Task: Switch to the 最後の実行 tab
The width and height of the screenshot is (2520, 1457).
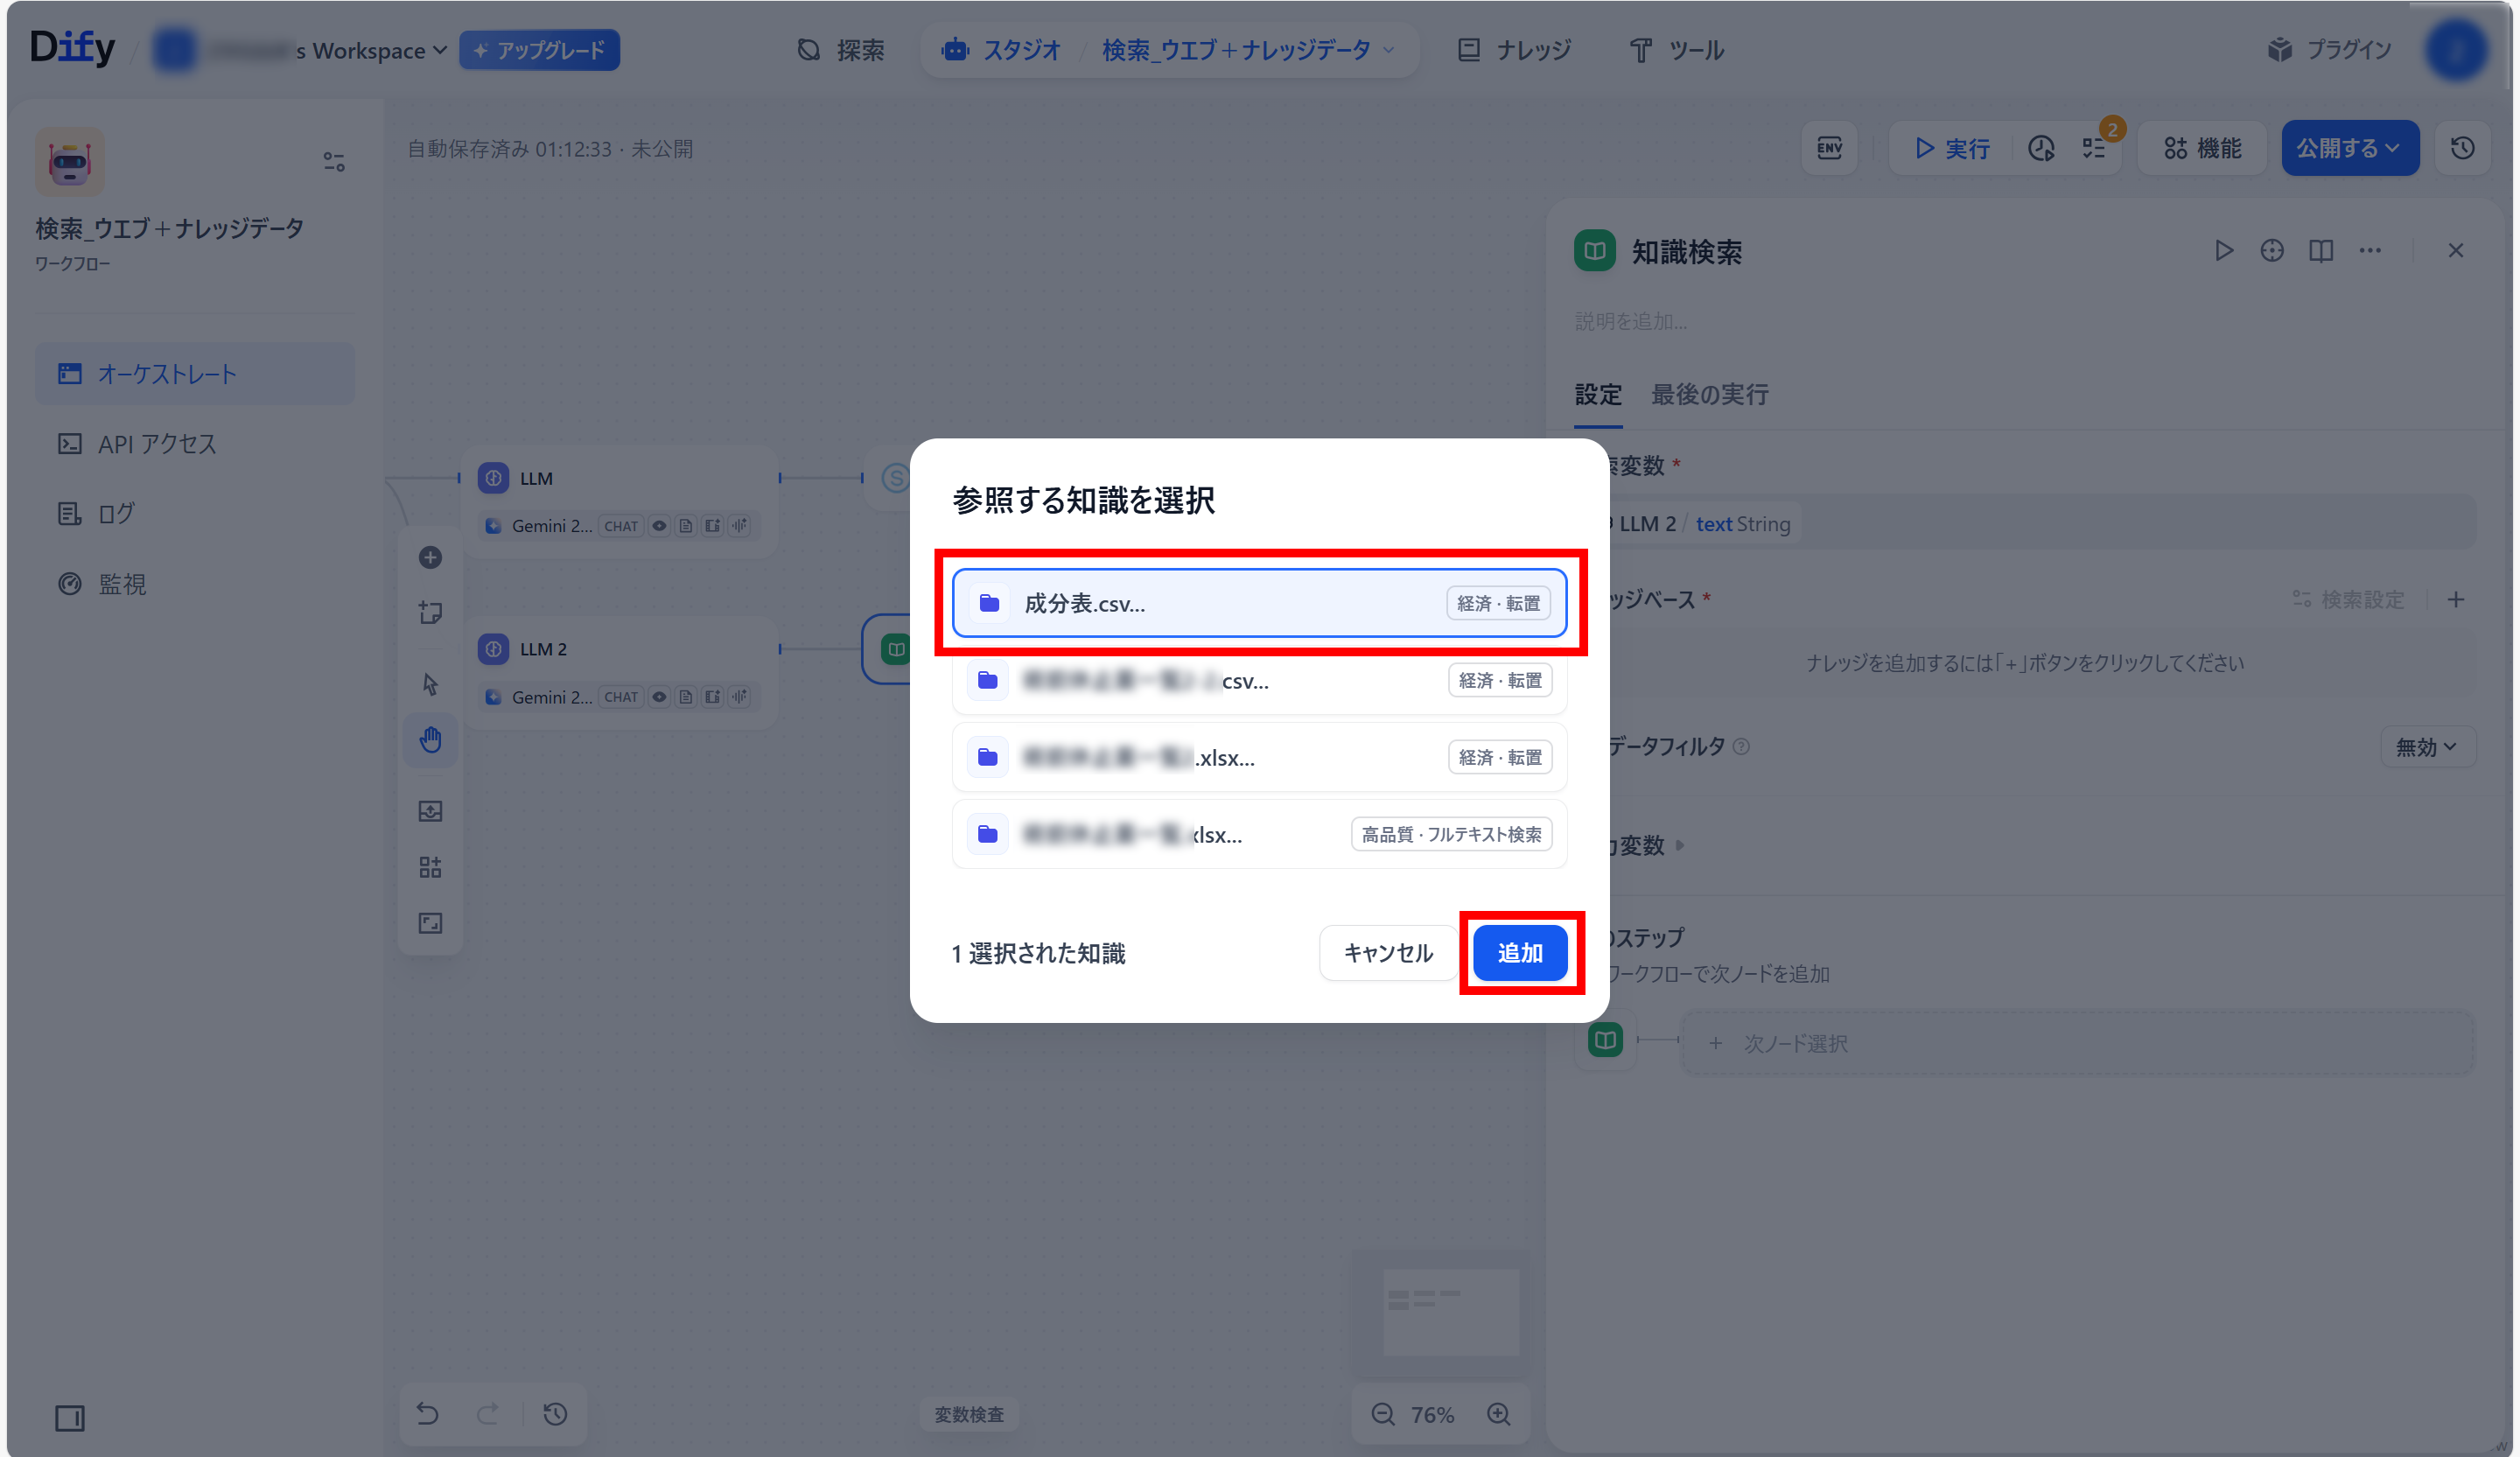Action: (1709, 394)
